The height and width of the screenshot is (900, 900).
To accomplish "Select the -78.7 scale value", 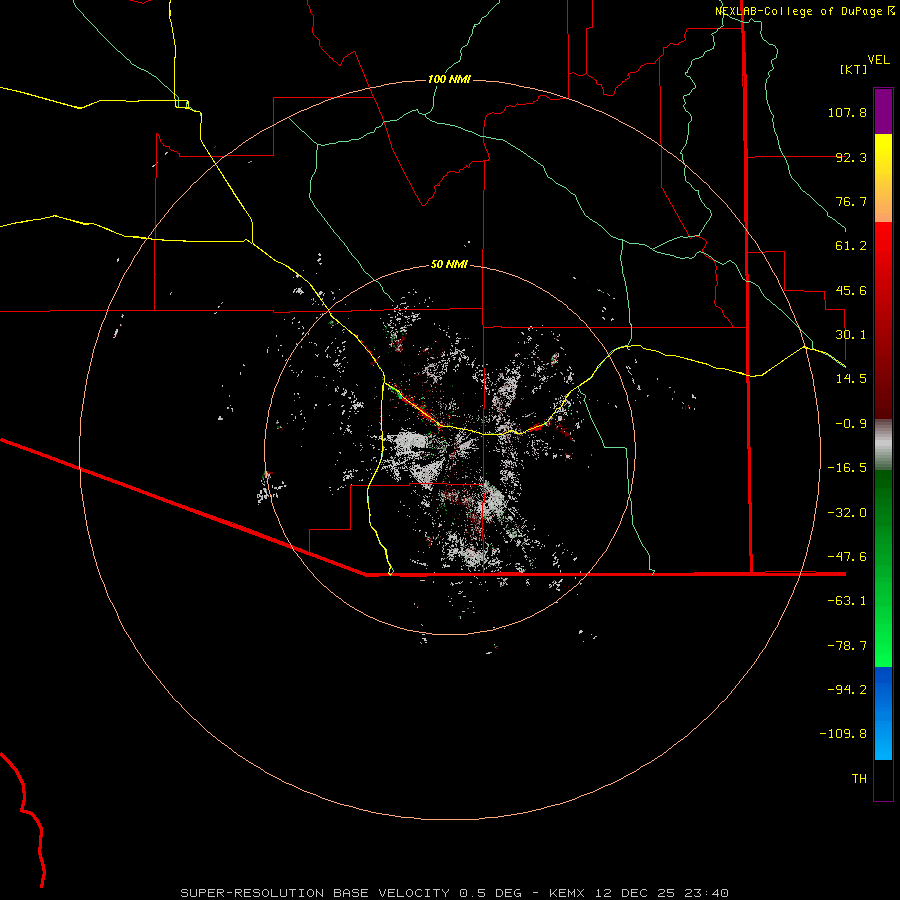I will click(x=847, y=646).
